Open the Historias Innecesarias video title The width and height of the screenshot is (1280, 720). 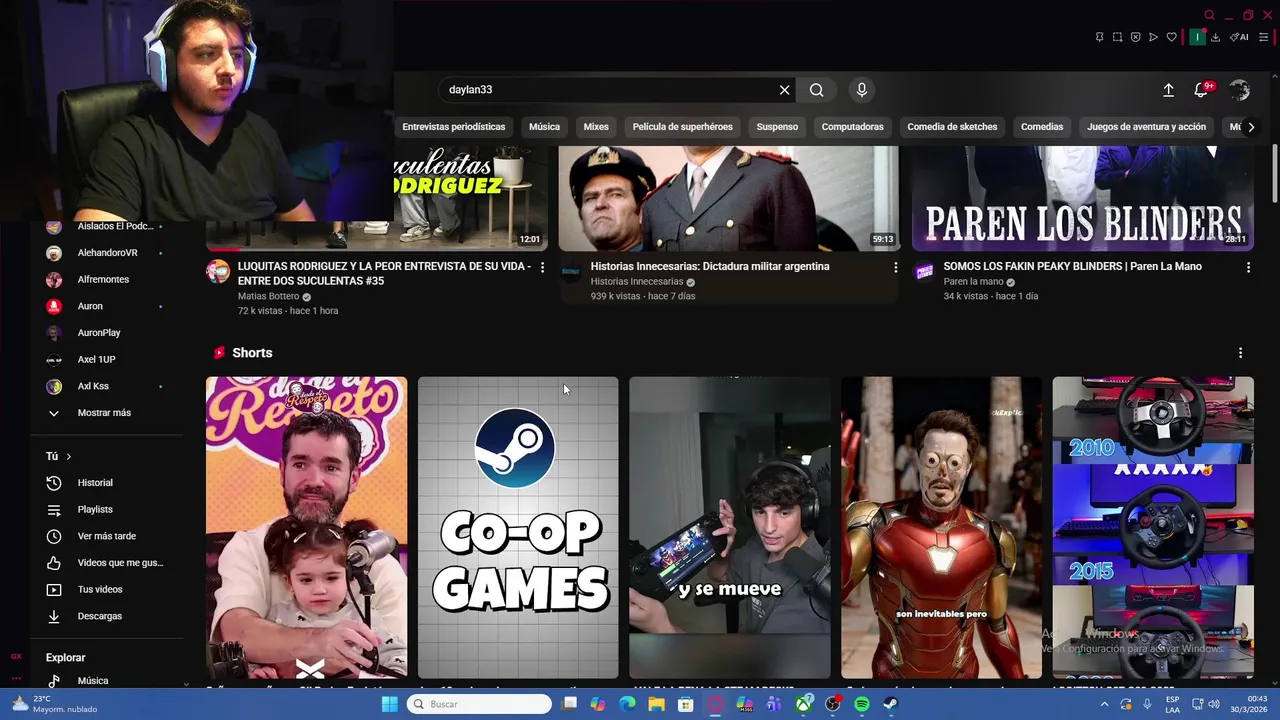coord(710,266)
